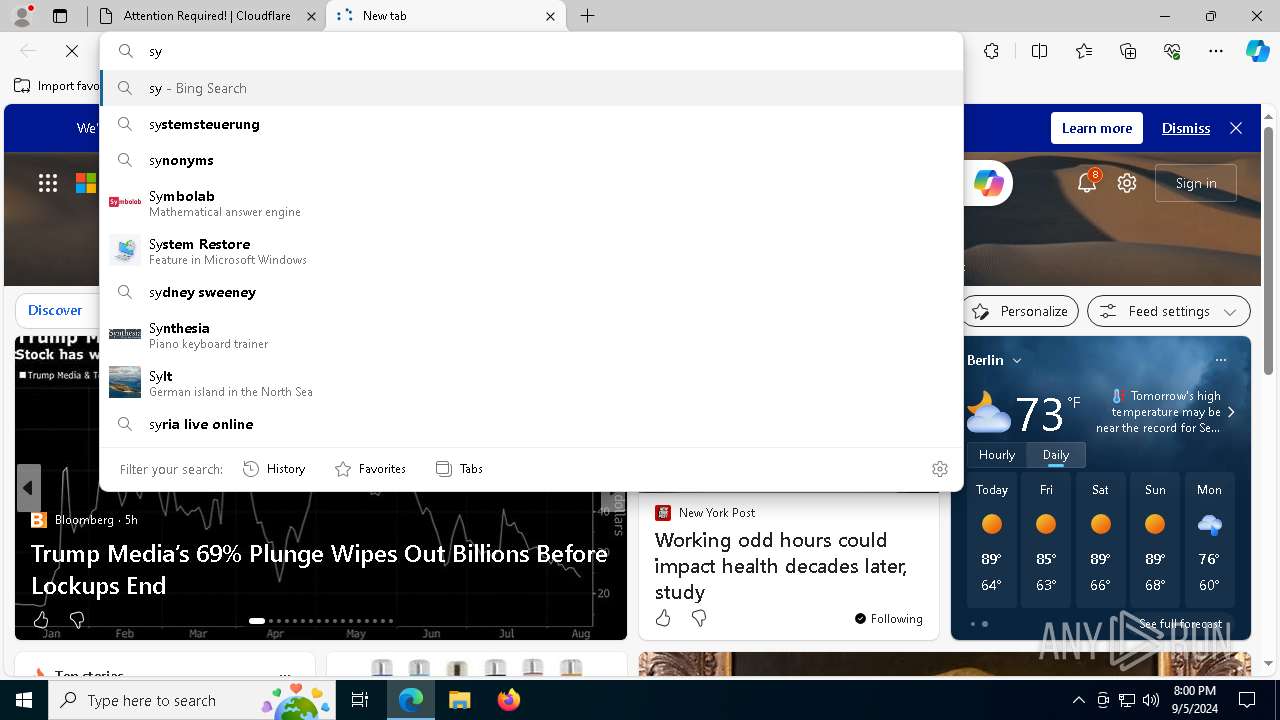Open notifications bell with badge
The height and width of the screenshot is (720, 1280).
pyautogui.click(x=1087, y=182)
